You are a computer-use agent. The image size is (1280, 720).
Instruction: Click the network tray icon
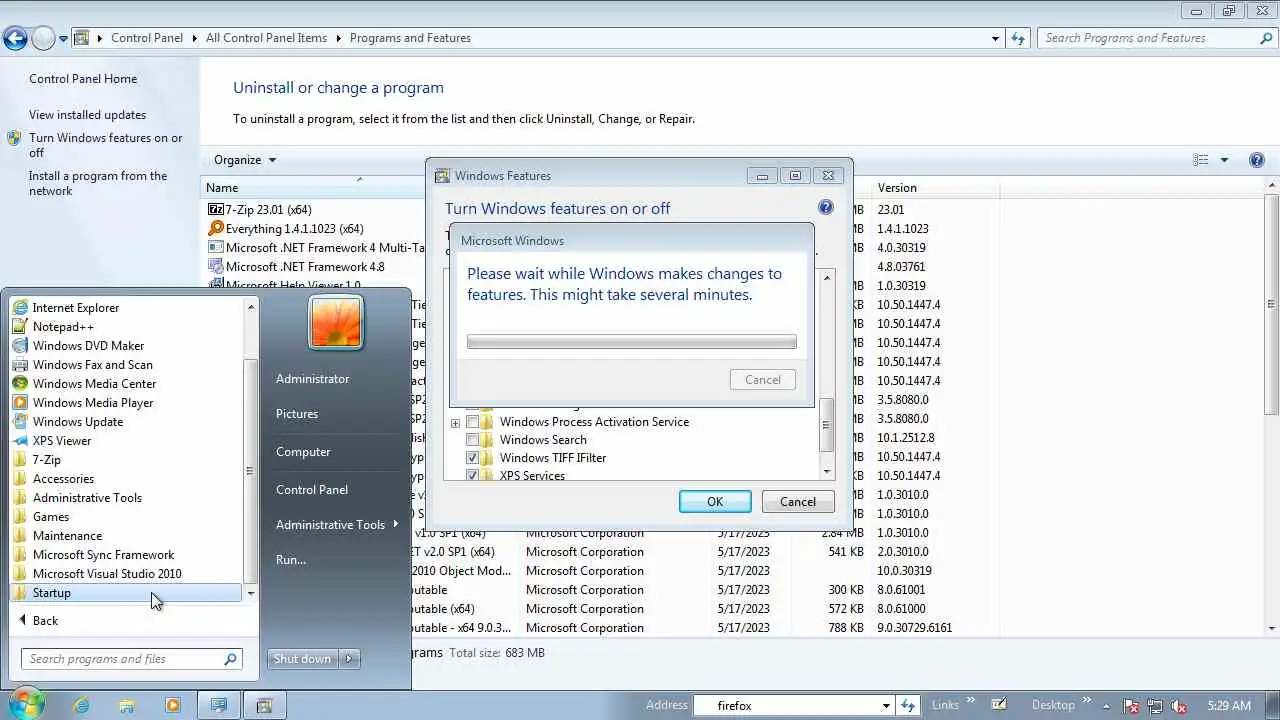tap(1155, 705)
